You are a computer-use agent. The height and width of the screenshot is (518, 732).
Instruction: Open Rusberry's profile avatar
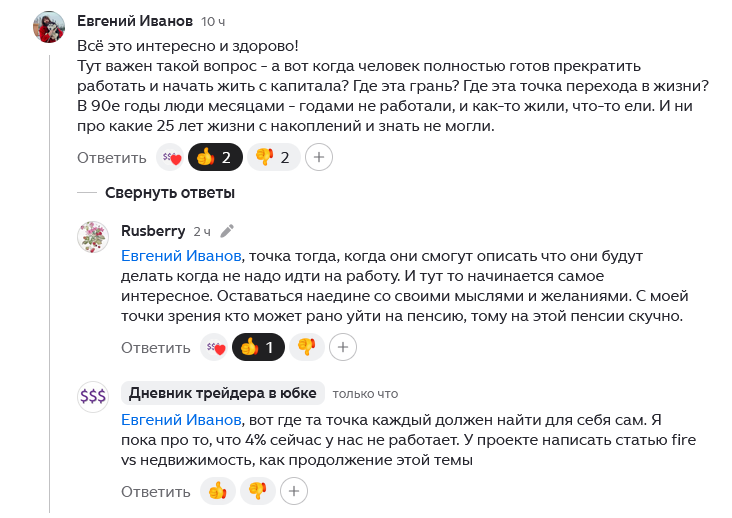tap(93, 237)
